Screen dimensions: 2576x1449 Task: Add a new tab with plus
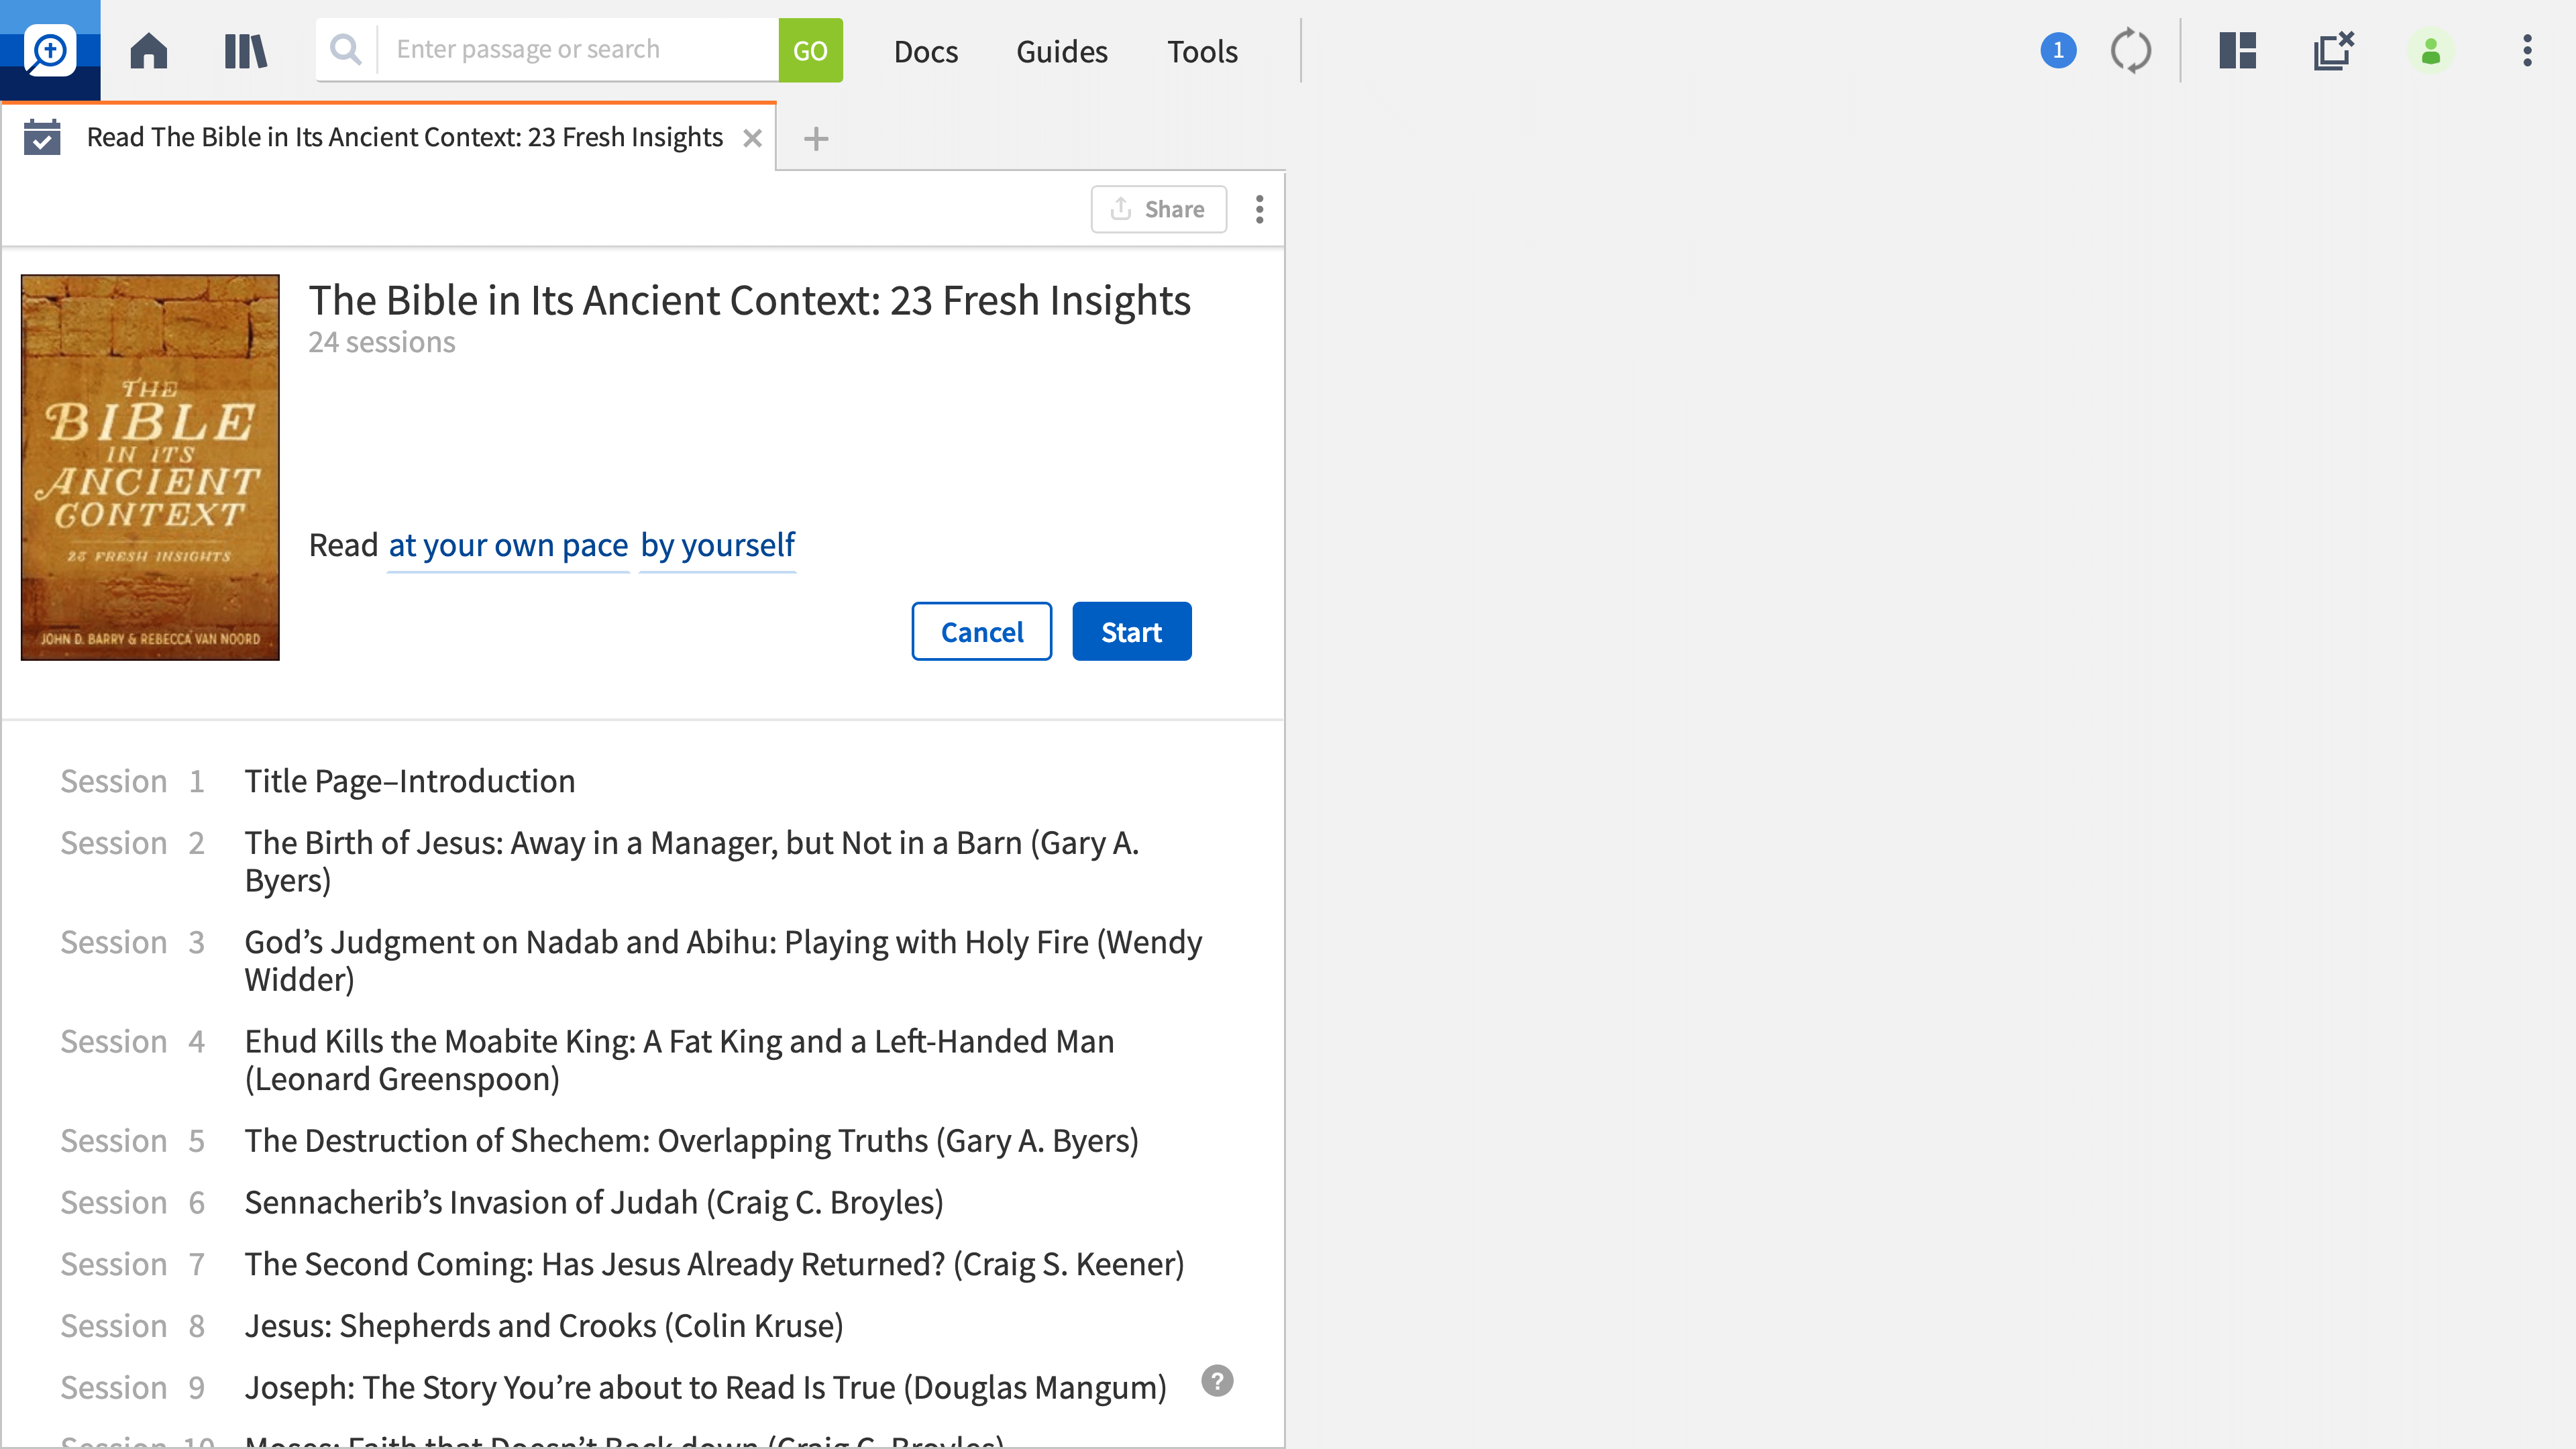click(816, 138)
